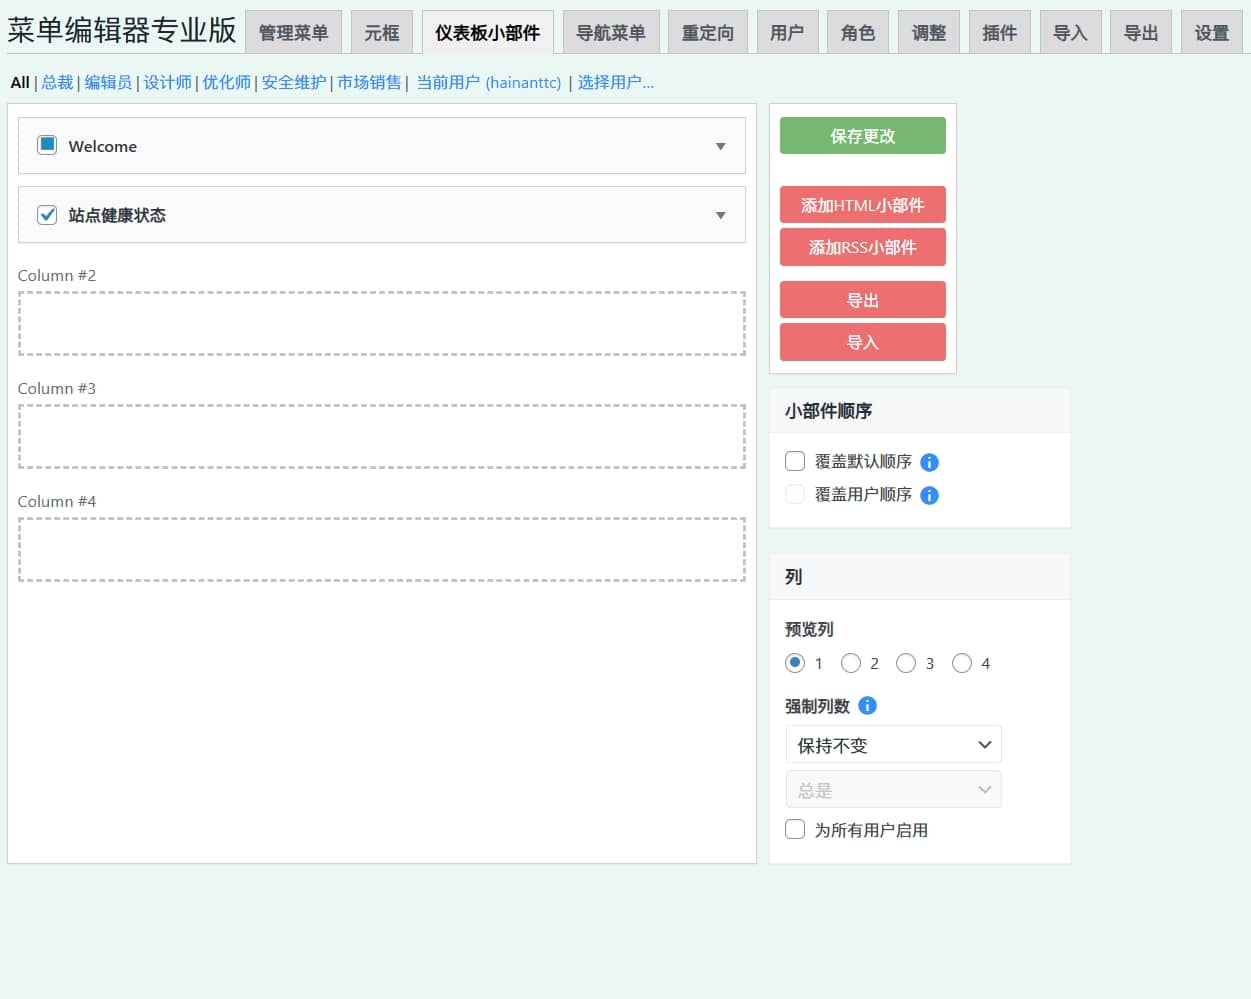Click the 添加HTML小部件 button
Screen dimensions: 1251x999
(862, 205)
